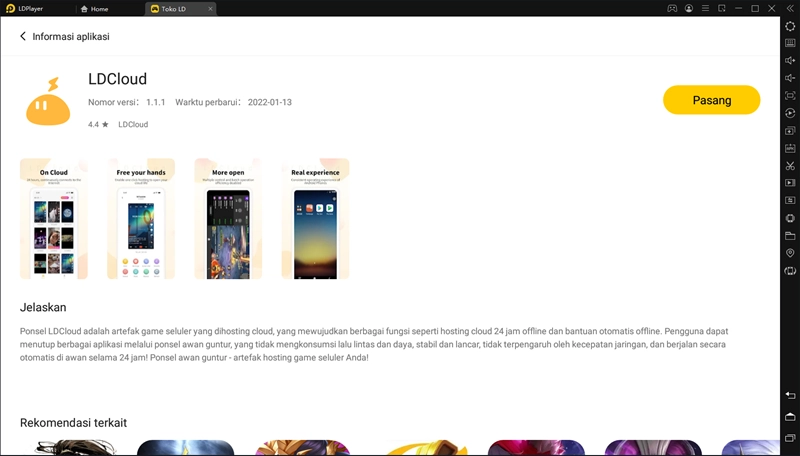
Task: Close the Toko LD tab
Action: pos(210,9)
